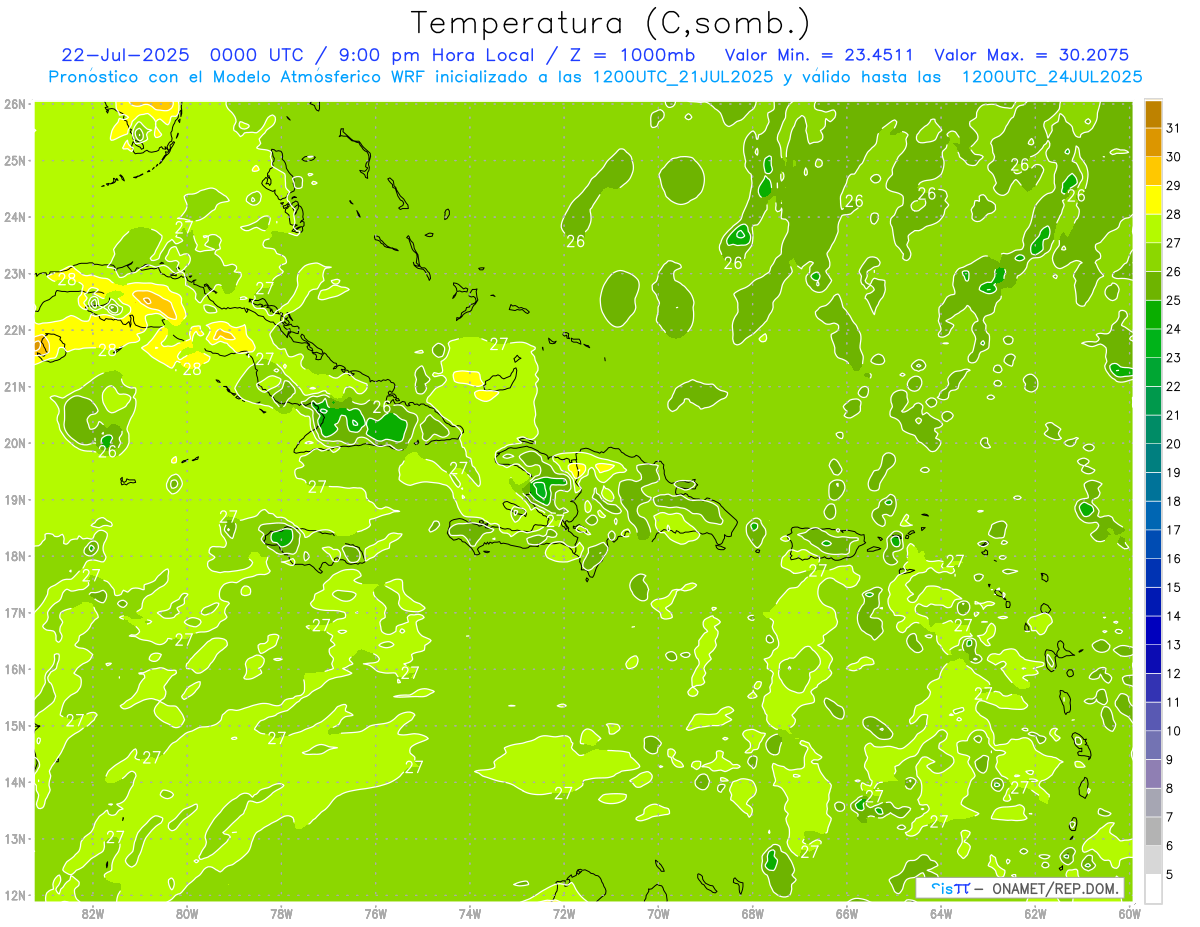Click the '16N' latitude axis label
The width and height of the screenshot is (1200, 927).
[15, 669]
